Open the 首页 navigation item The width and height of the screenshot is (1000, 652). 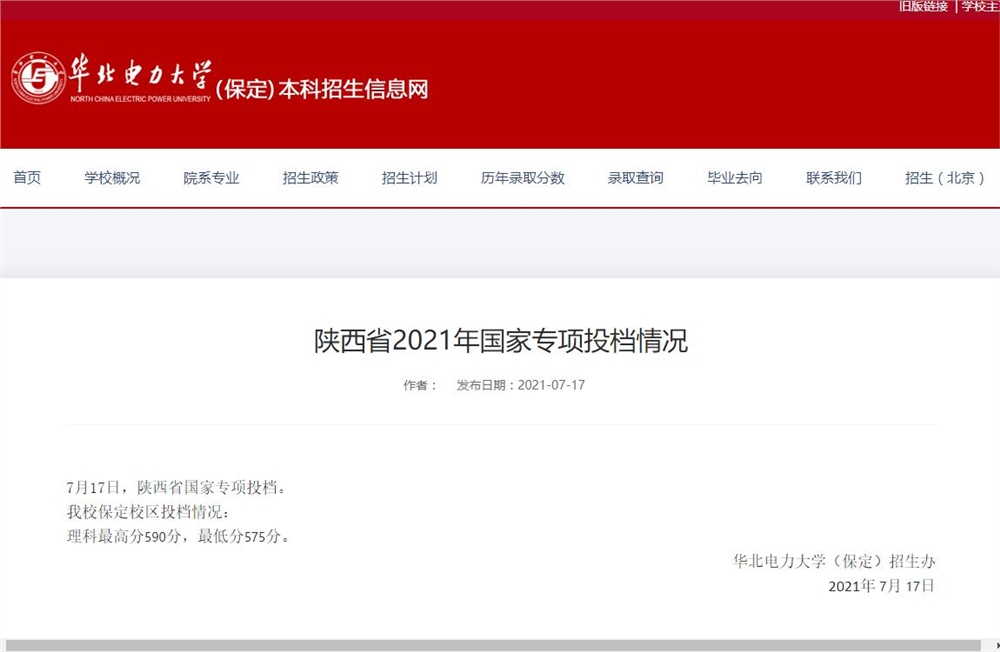[27, 178]
